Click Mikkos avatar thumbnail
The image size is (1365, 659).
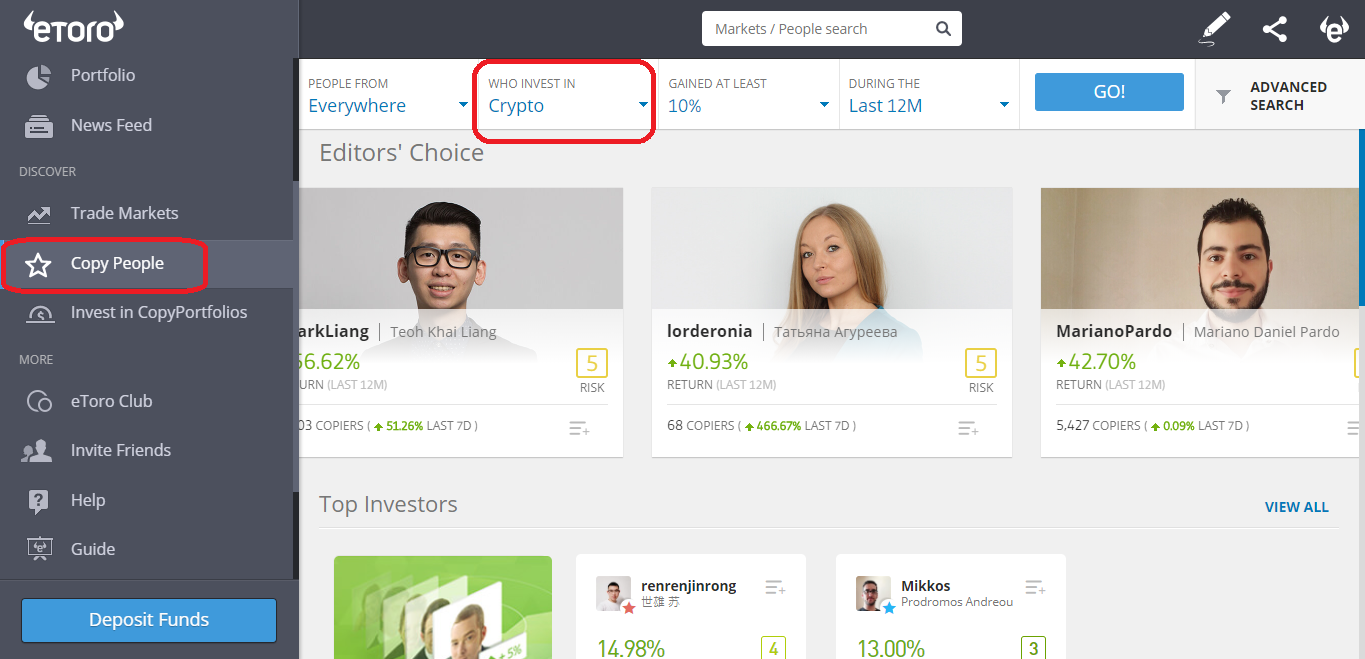tap(874, 594)
